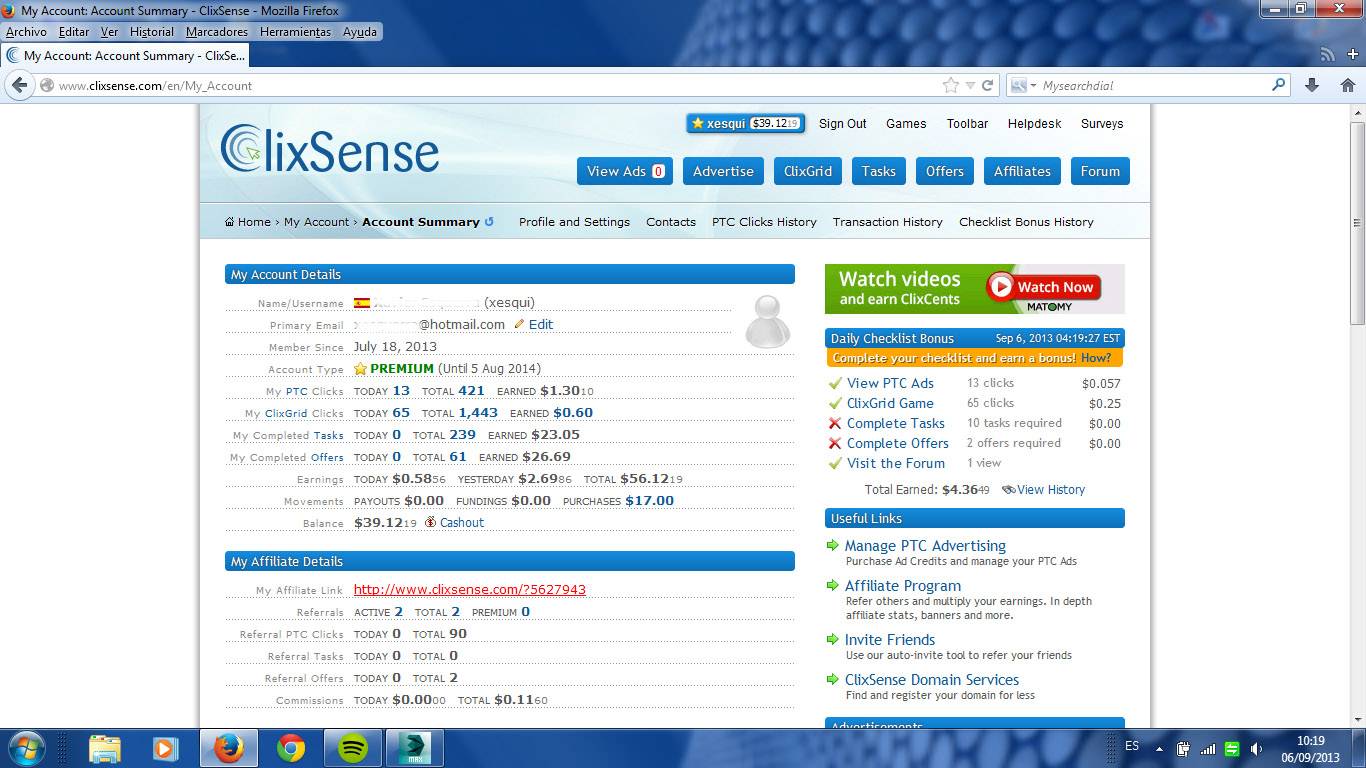Open the Firefox downloads arrow icon
The width and height of the screenshot is (1366, 768).
tap(1312, 85)
